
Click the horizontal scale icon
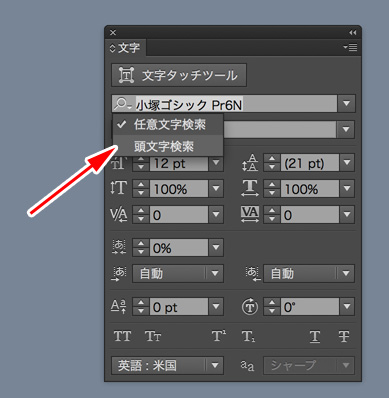pos(250,188)
